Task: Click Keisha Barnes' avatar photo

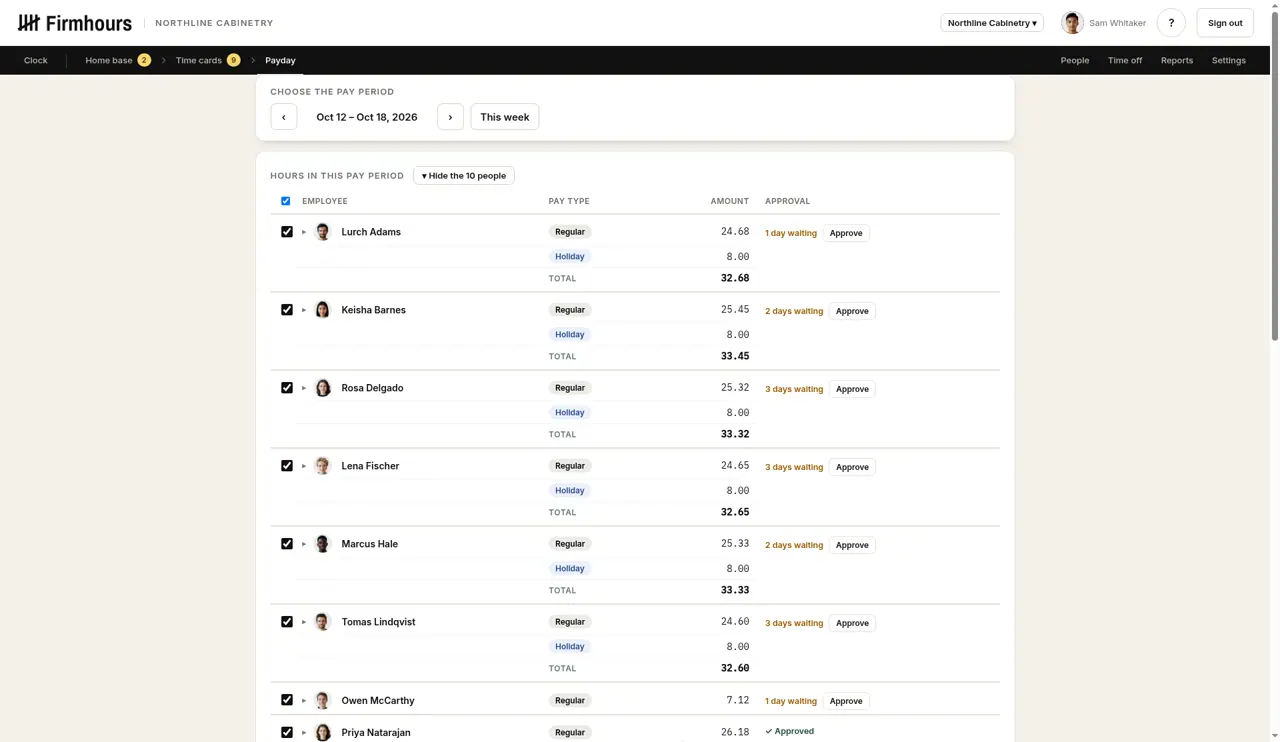Action: pos(323,310)
